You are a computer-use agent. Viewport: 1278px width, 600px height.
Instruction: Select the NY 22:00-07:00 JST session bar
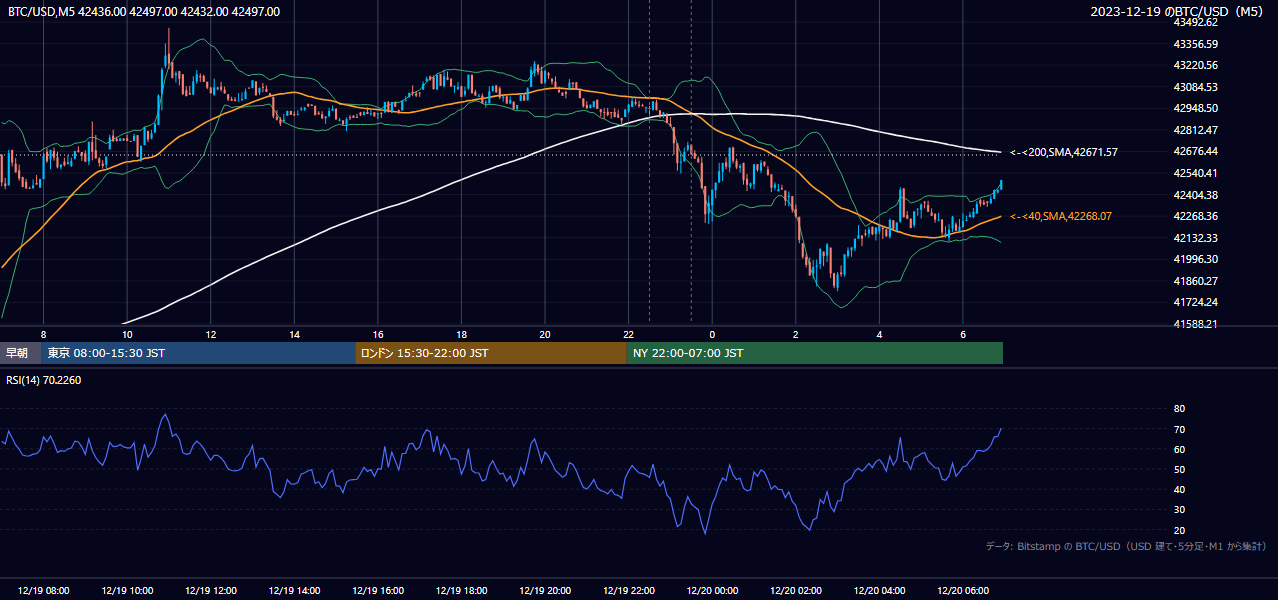point(815,353)
